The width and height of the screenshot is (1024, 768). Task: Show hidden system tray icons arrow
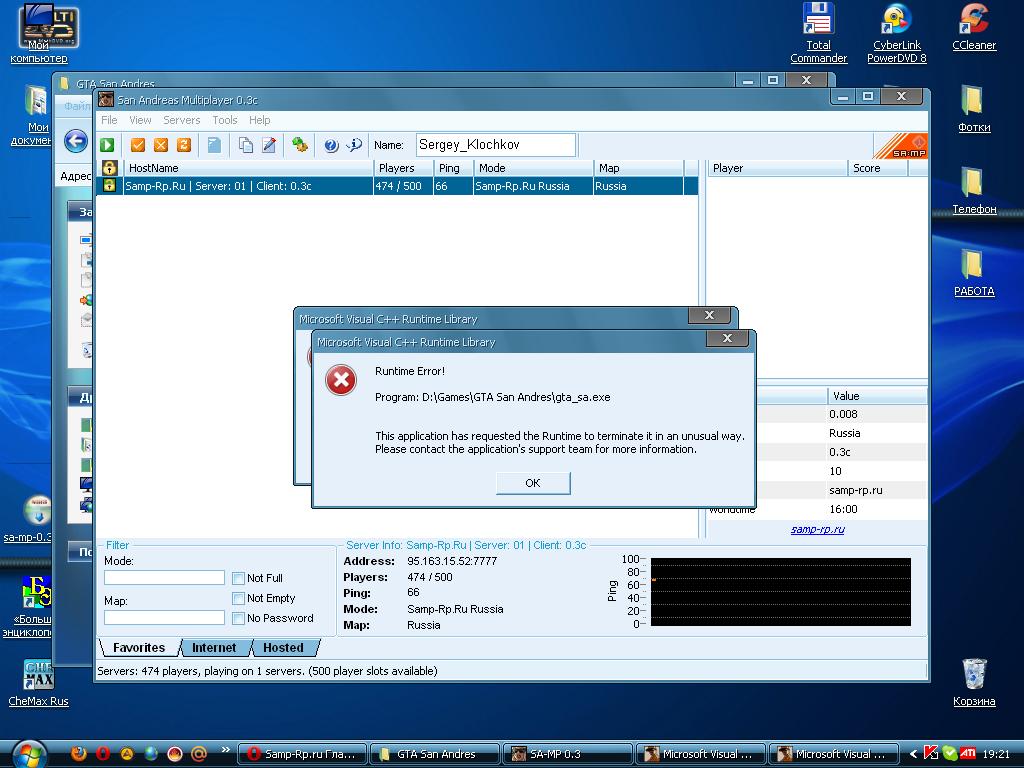(914, 754)
